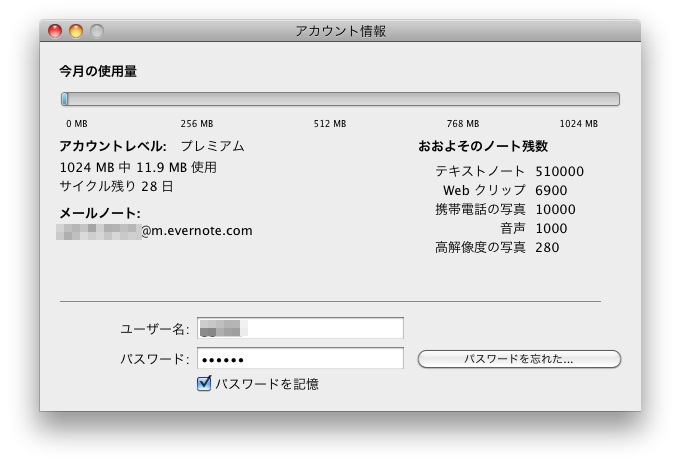
Task: Click the blue usage indicator at bar start
Action: (65, 99)
